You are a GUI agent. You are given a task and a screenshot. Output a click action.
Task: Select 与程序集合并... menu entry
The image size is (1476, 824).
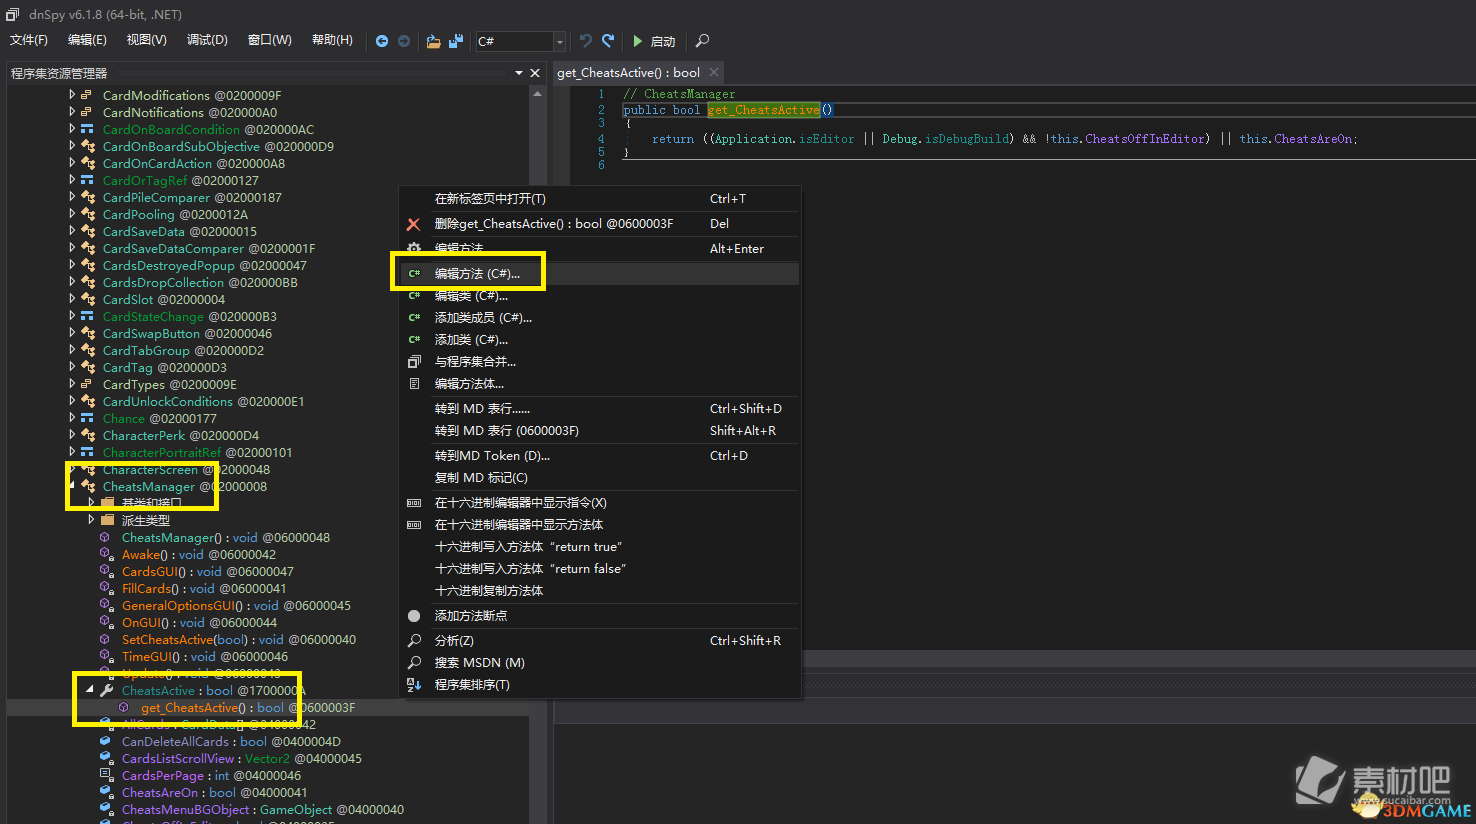[600, 362]
